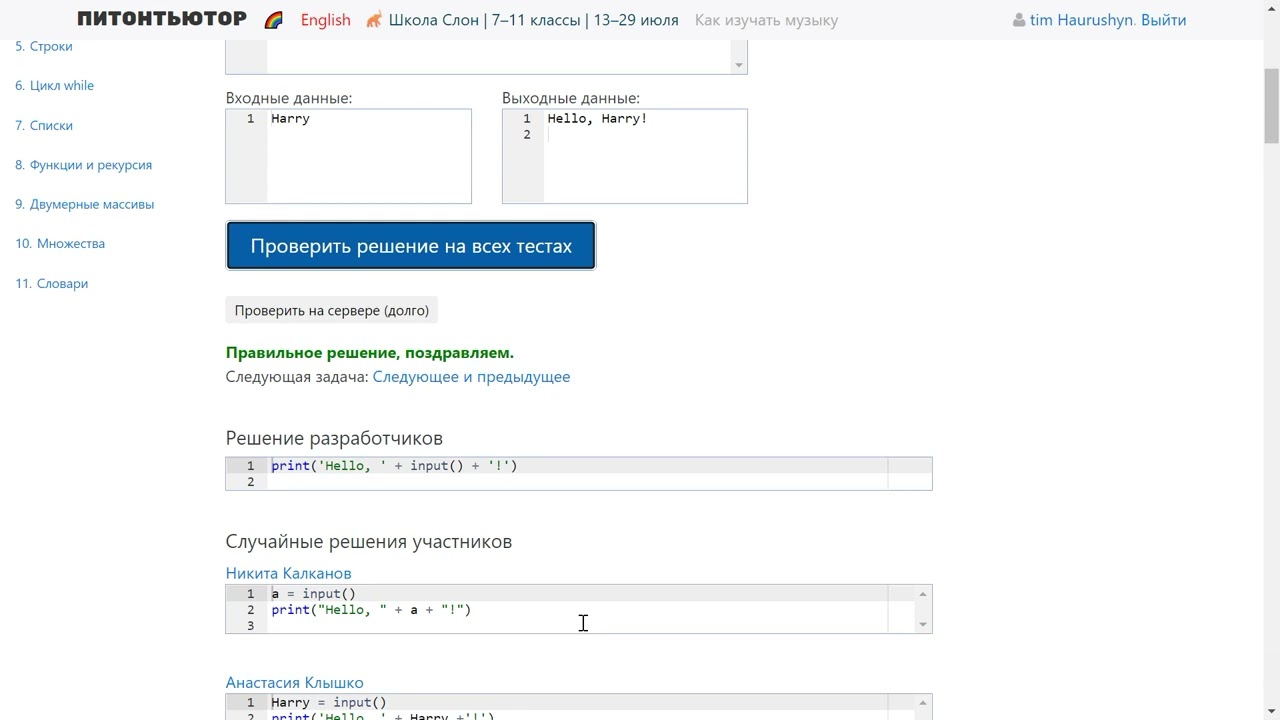Click 'Hello, Harry!' output text

(x=597, y=119)
